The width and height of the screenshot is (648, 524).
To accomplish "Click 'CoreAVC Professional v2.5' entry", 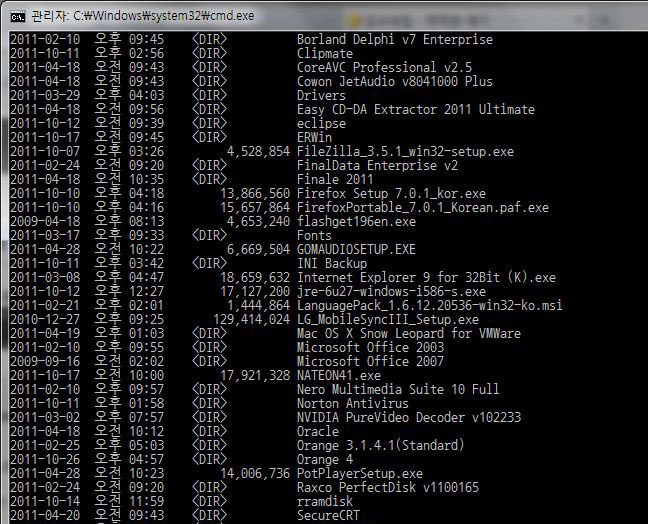I will click(384, 67).
